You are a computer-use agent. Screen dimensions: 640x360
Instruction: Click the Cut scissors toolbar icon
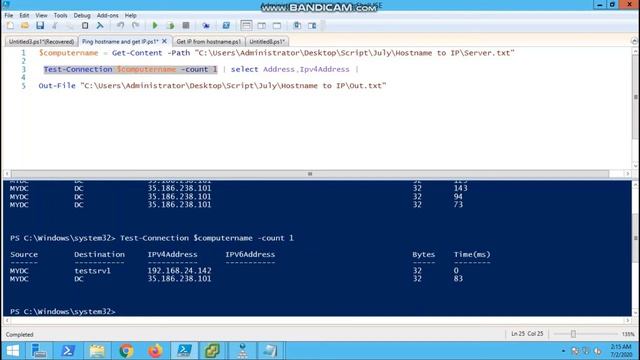pos(55,26)
